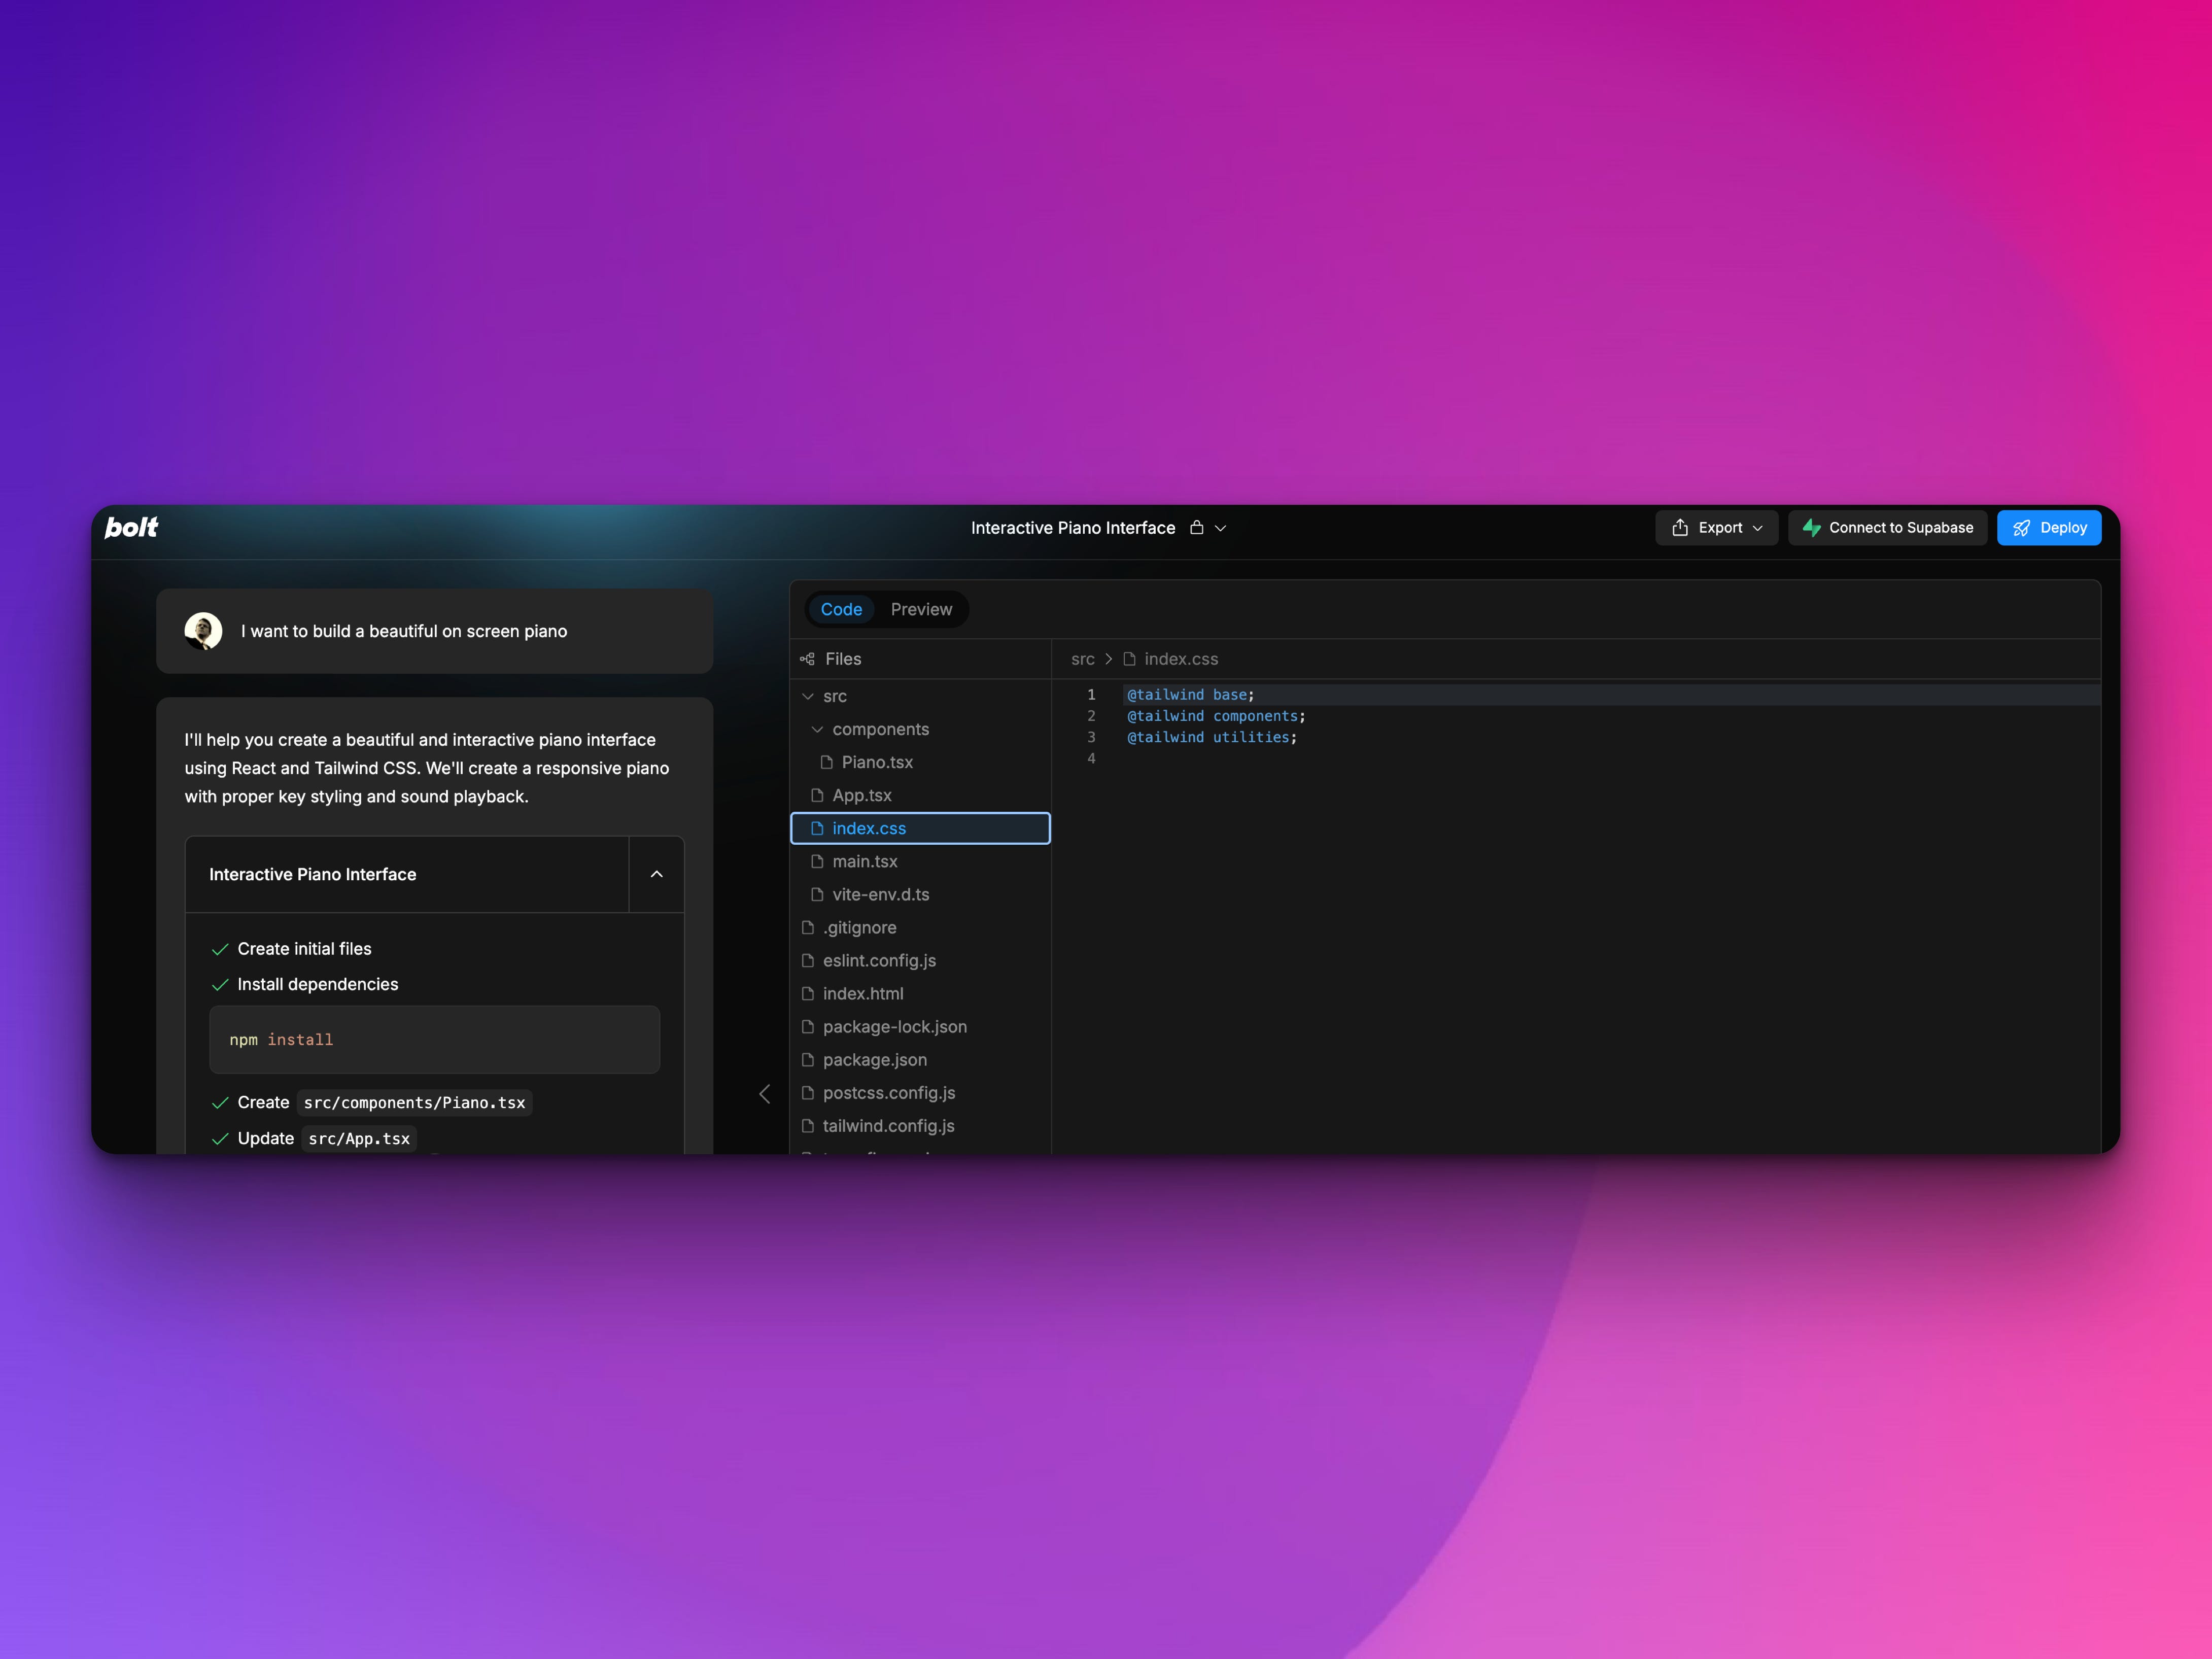Click Create initial files checkmark
Screen dimensions: 2212x1659
coord(220,949)
